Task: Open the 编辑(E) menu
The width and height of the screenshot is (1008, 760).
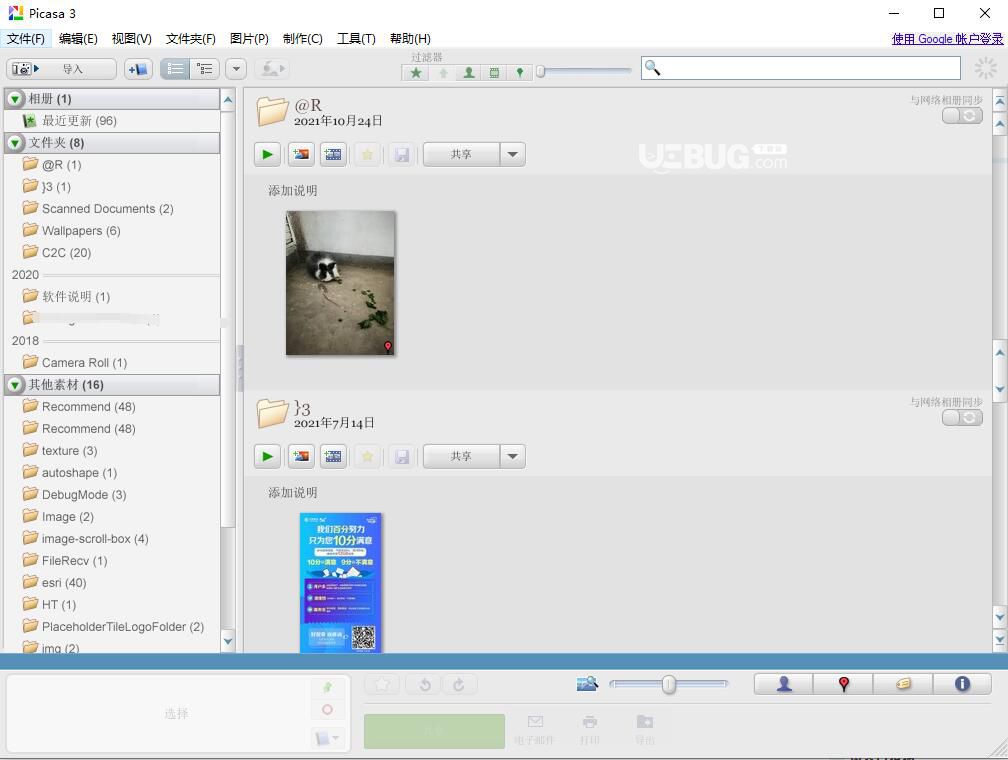Action: 78,39
